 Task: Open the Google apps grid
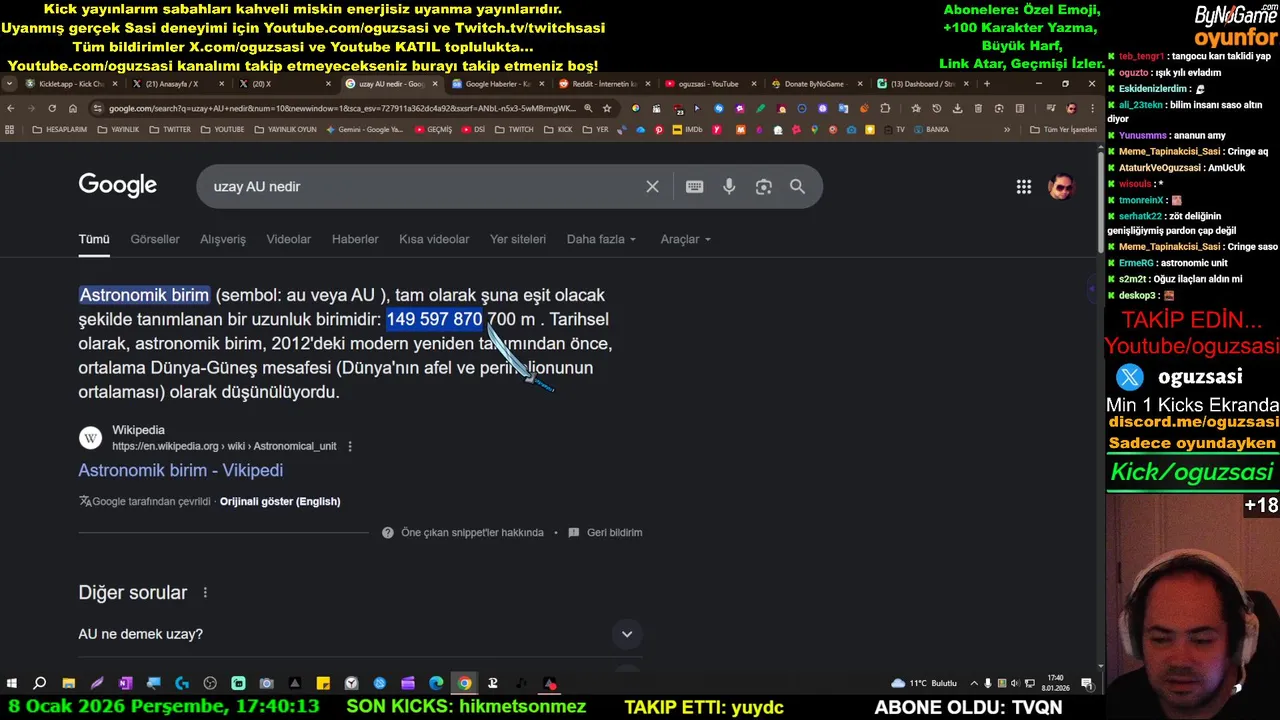tap(1024, 186)
